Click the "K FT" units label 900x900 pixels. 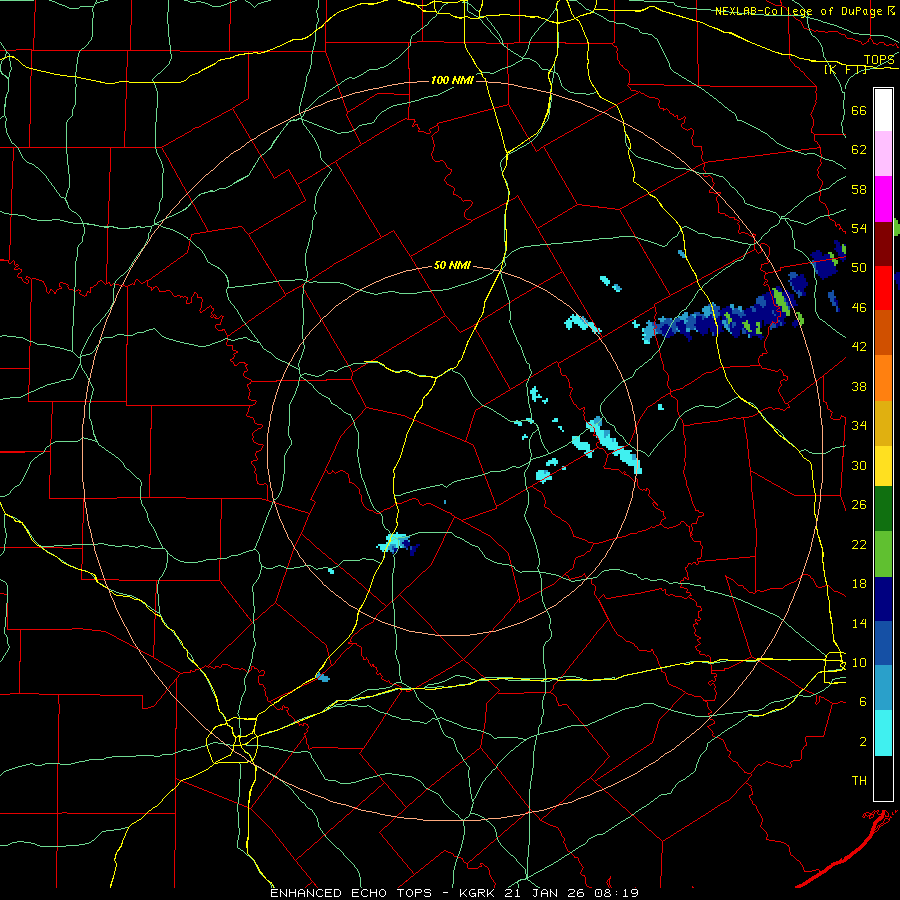click(845, 70)
